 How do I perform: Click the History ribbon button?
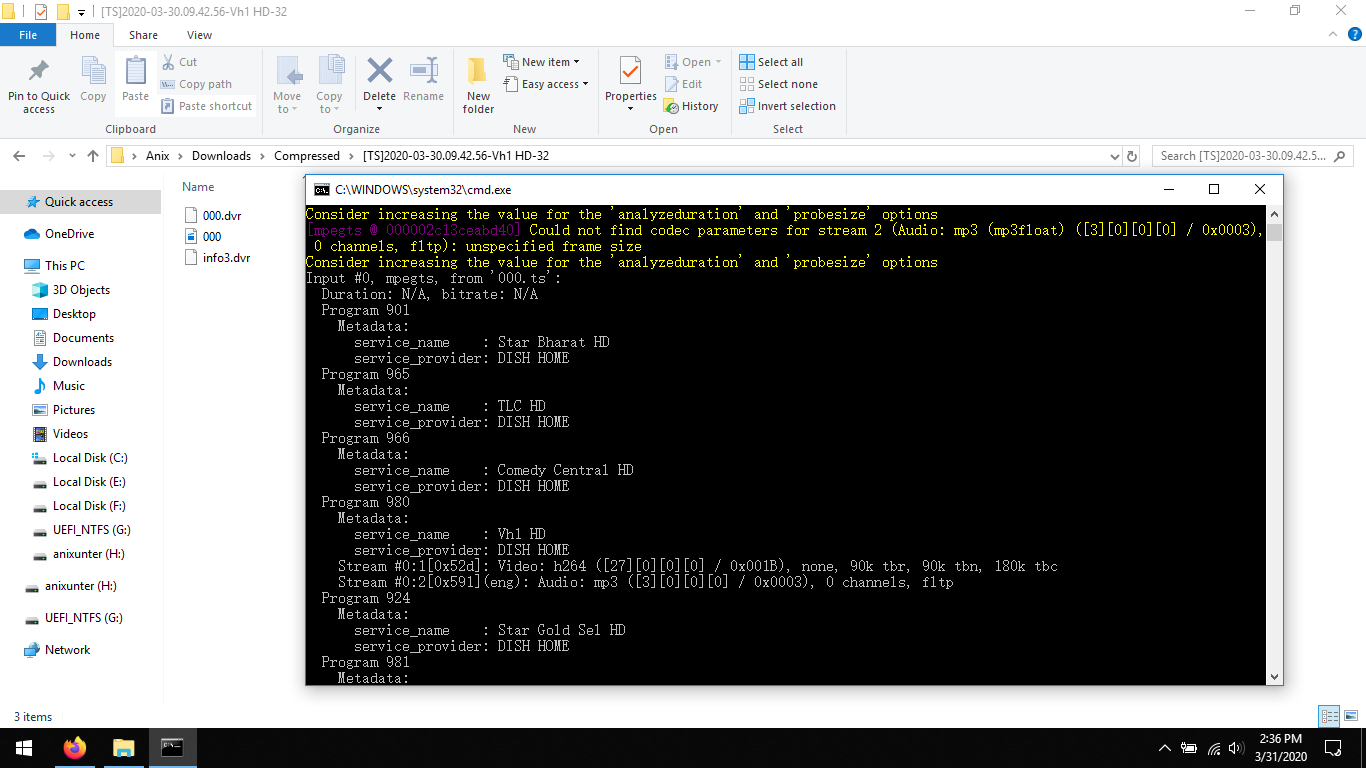coord(692,106)
